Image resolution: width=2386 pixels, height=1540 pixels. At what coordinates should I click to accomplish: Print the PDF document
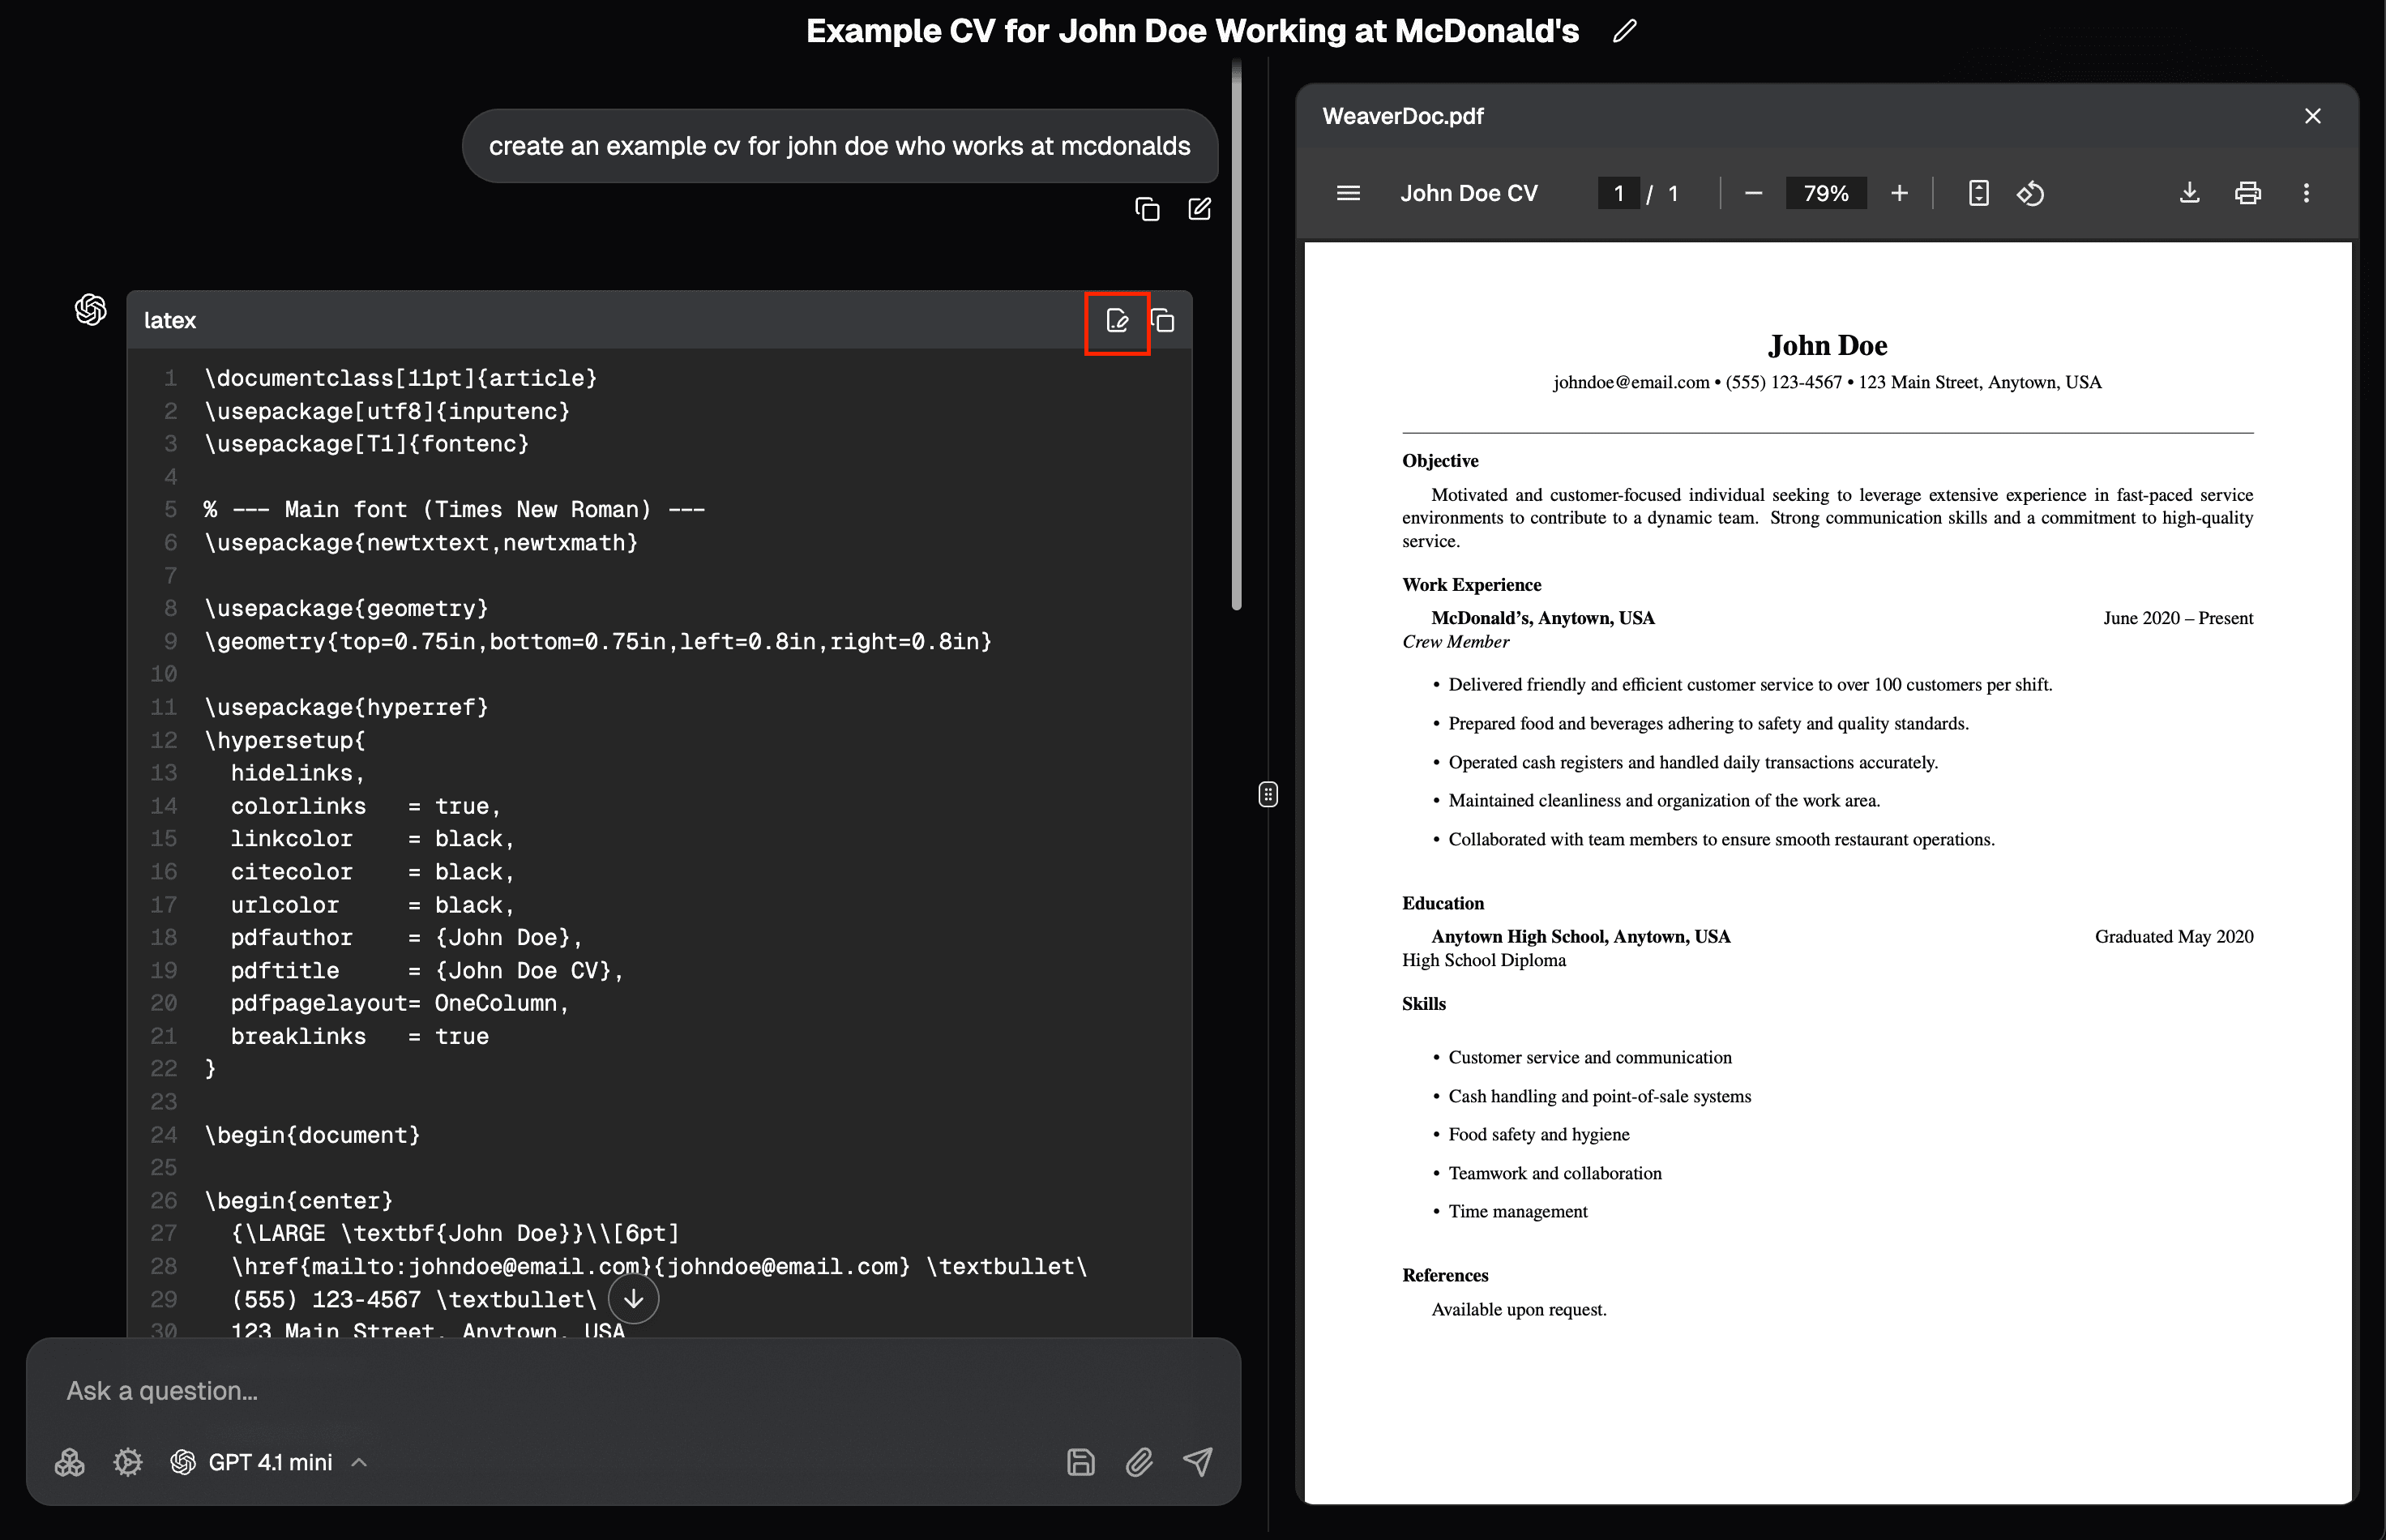coord(2247,193)
